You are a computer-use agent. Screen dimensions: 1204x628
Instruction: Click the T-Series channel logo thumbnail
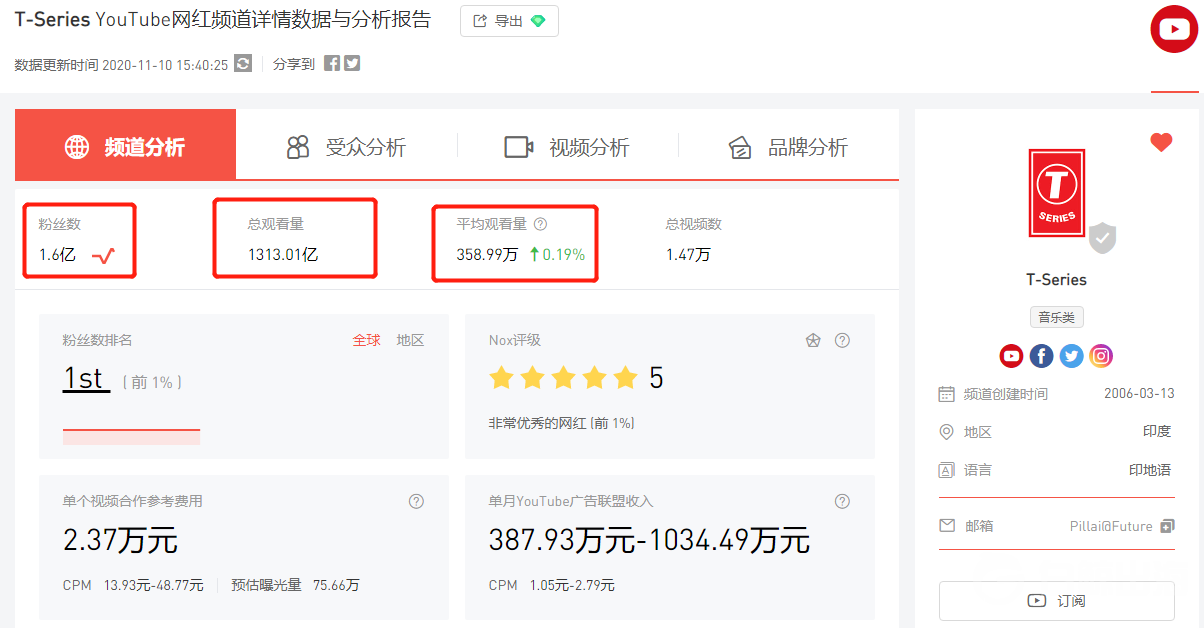pyautogui.click(x=1056, y=193)
